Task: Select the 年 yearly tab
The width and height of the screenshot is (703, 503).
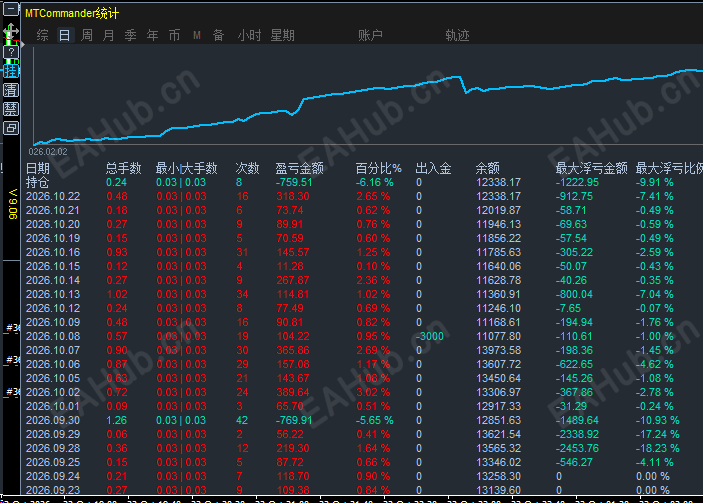Action: (x=152, y=35)
